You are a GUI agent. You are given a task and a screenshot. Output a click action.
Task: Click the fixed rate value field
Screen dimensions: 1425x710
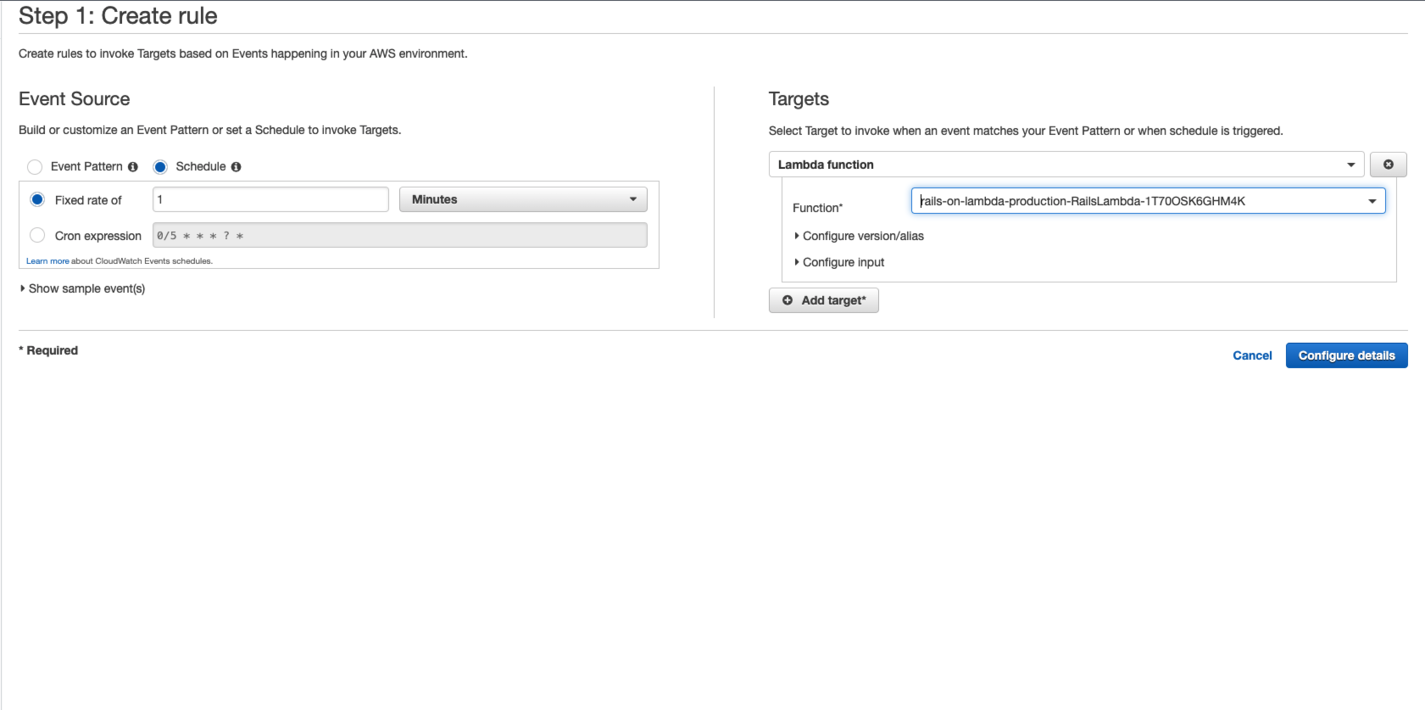point(270,199)
